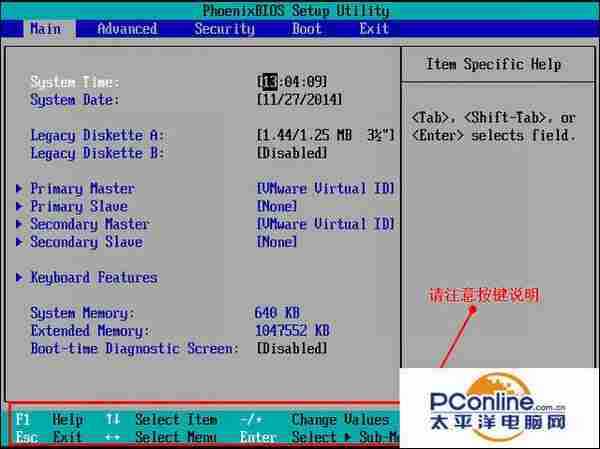The width and height of the screenshot is (600, 449).
Task: Toggle Boot-time Diagnostic Screen Disabled value
Action: [292, 349]
